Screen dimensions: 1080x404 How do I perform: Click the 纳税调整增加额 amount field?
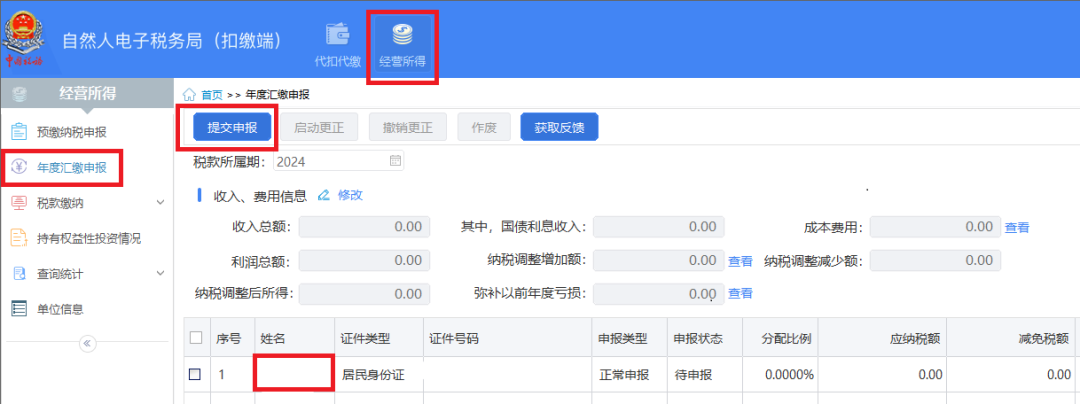tap(658, 260)
